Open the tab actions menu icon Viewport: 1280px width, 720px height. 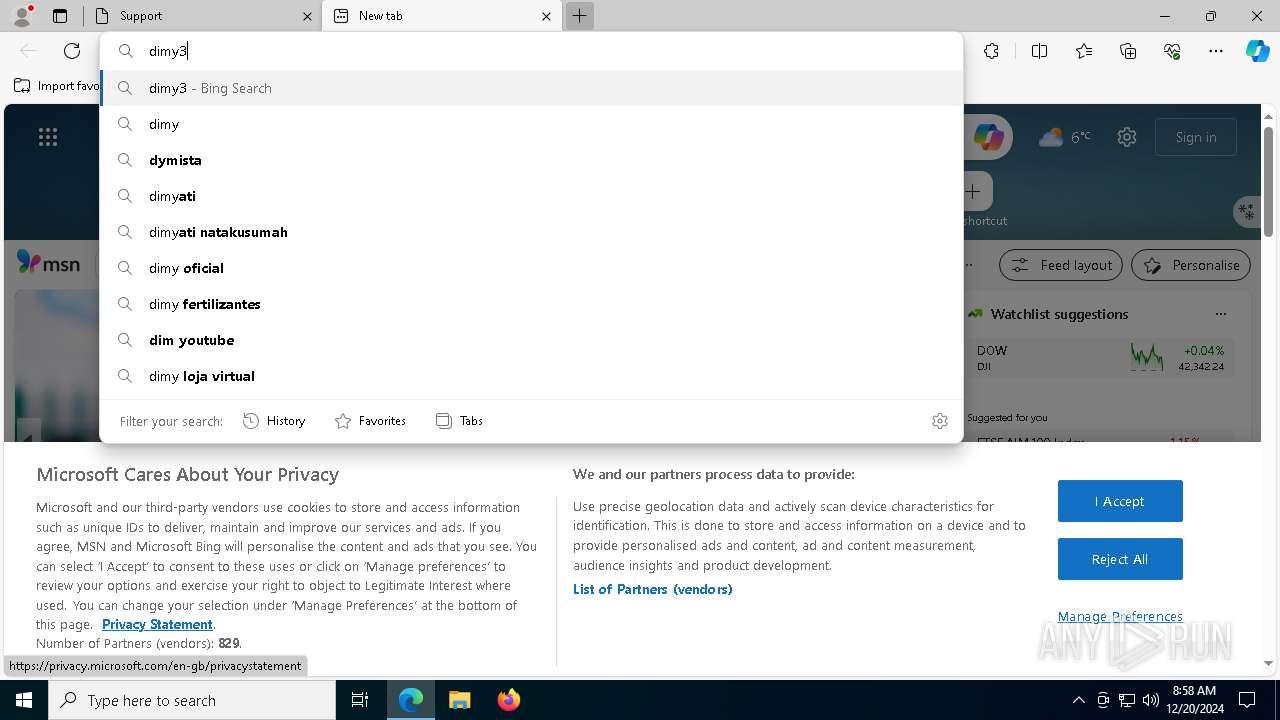point(60,16)
